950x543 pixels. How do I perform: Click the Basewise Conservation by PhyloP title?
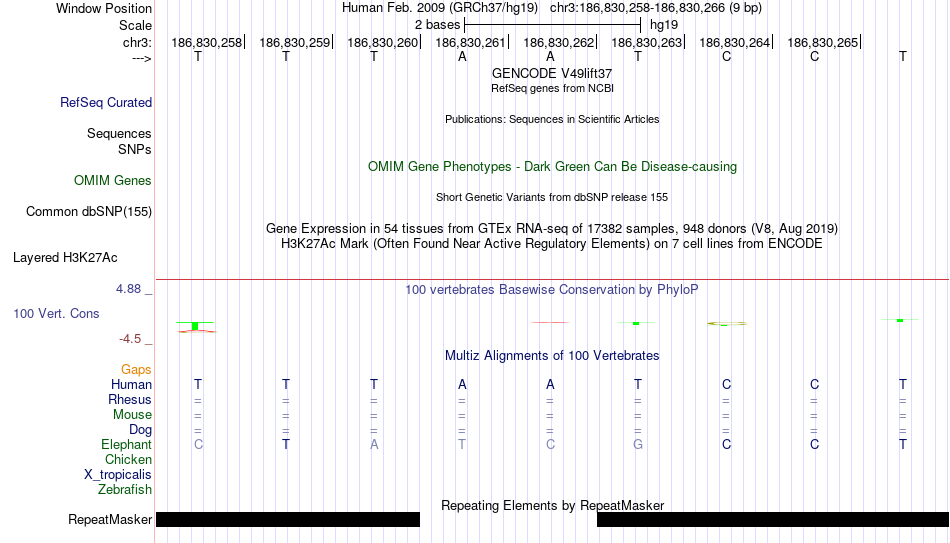tap(552, 290)
